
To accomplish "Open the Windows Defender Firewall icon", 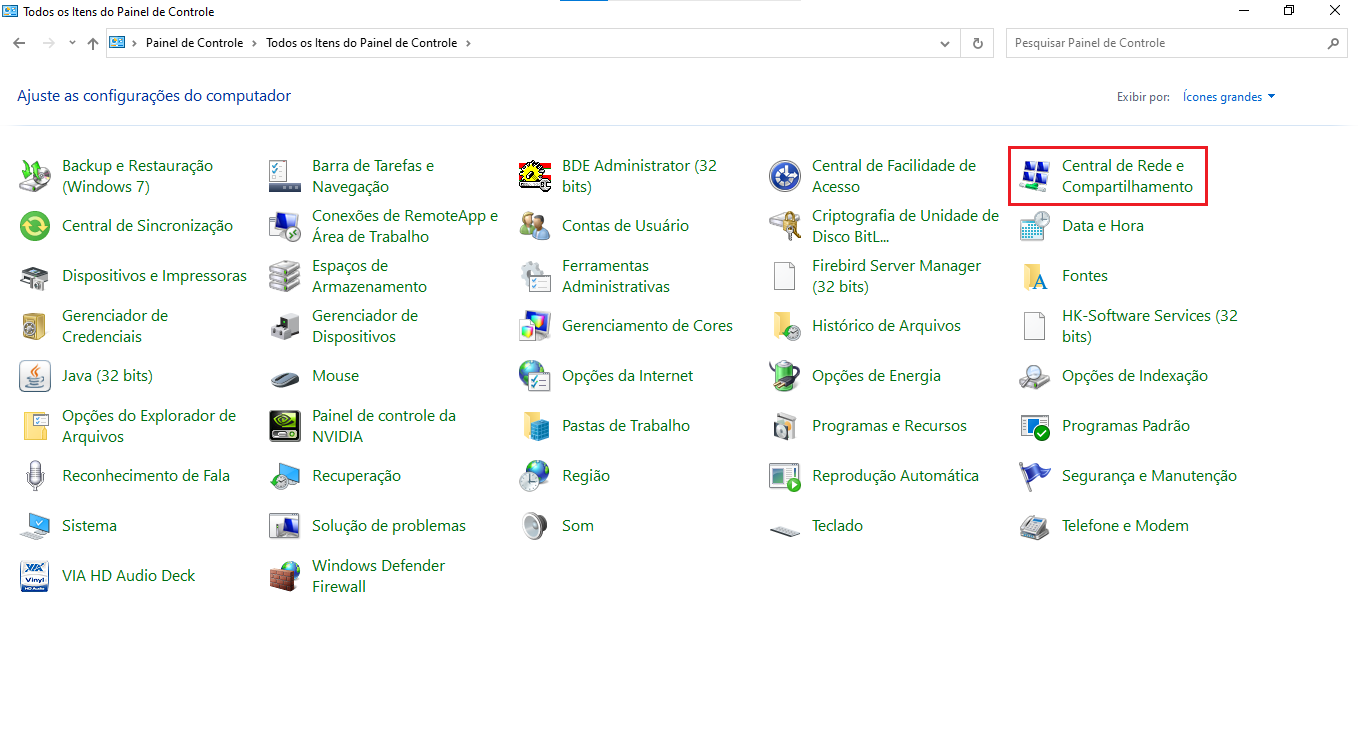I will (x=285, y=576).
